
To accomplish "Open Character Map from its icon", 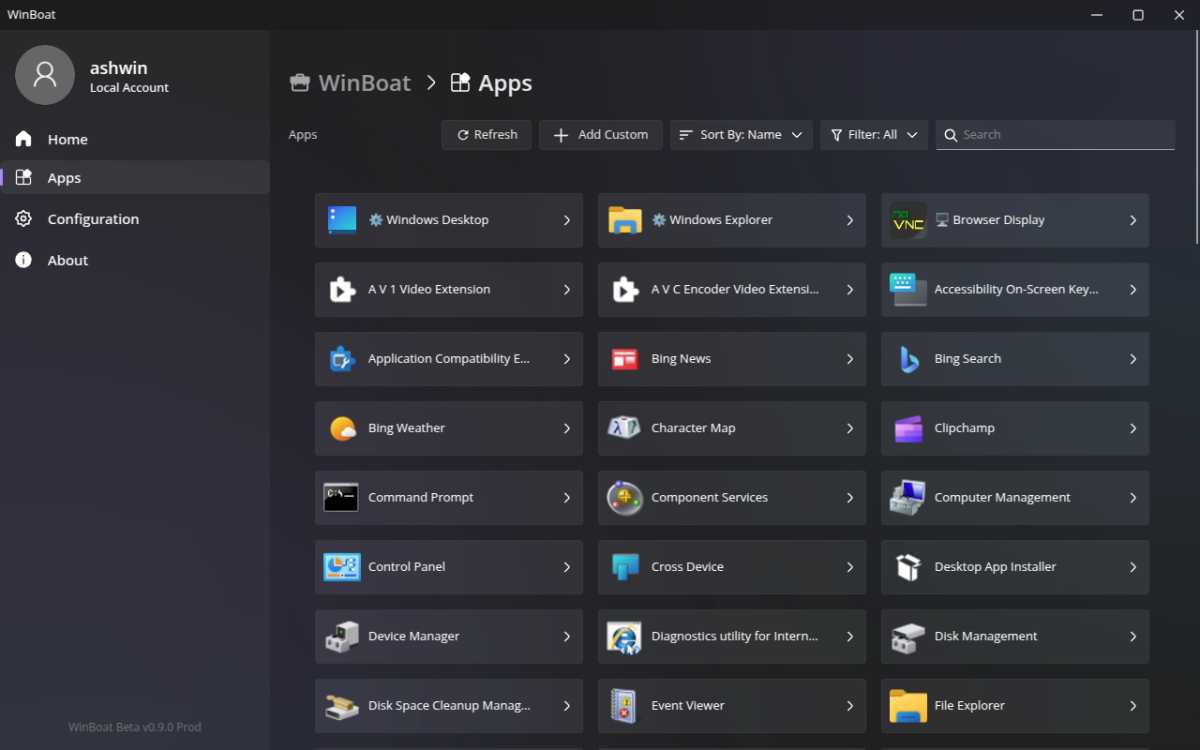I will (x=624, y=428).
